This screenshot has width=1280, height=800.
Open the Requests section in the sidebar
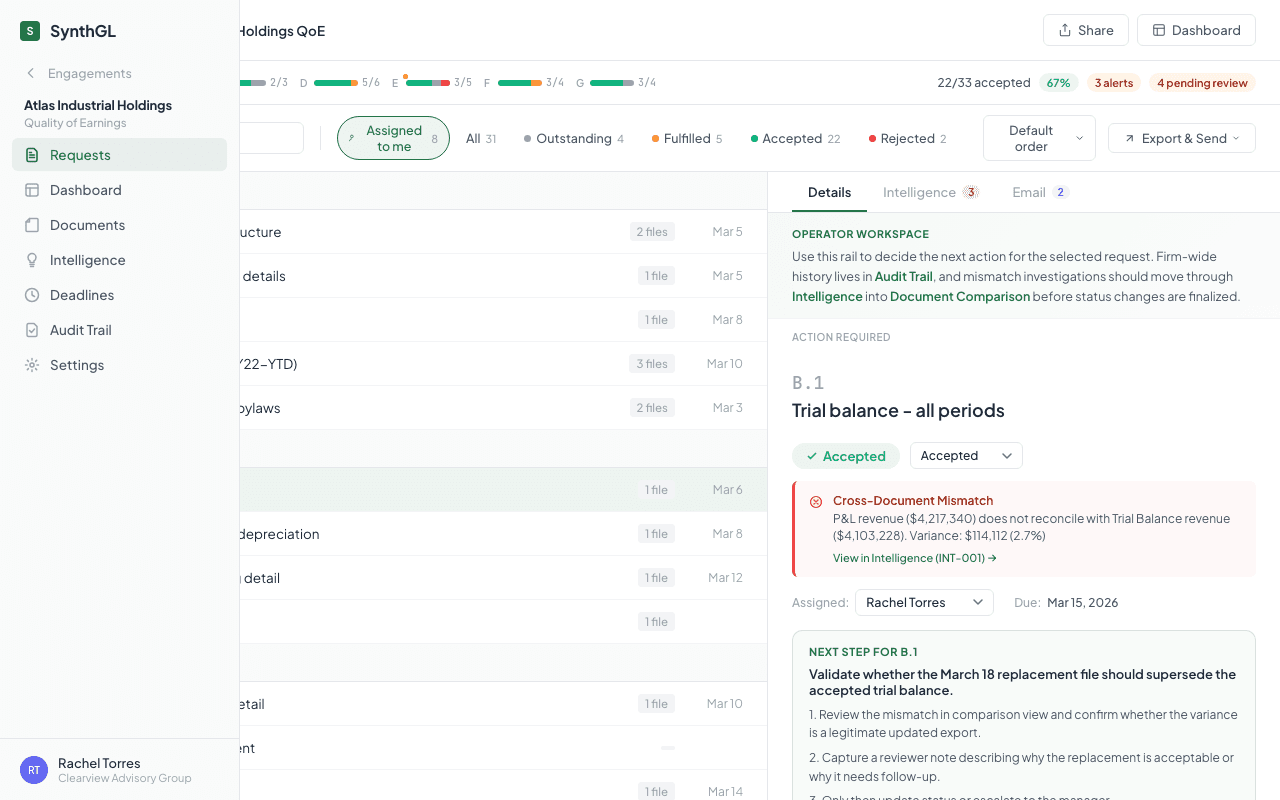tap(80, 154)
